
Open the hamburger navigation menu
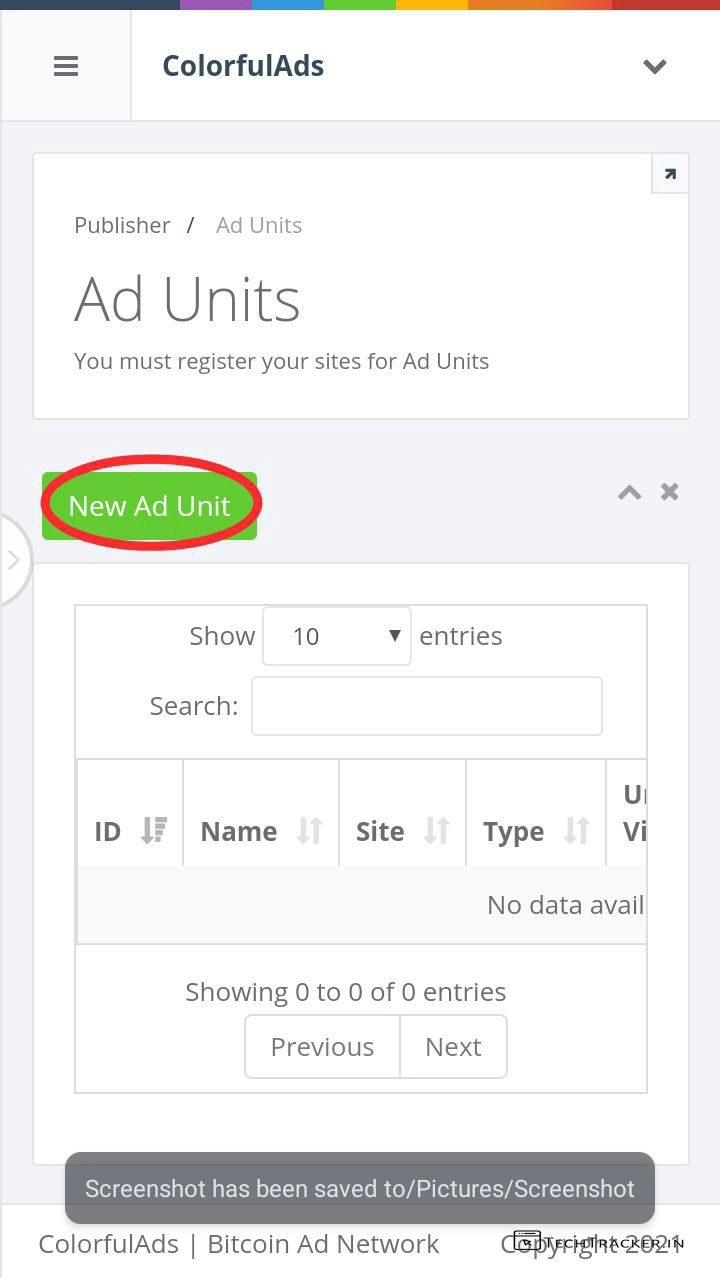(66, 67)
